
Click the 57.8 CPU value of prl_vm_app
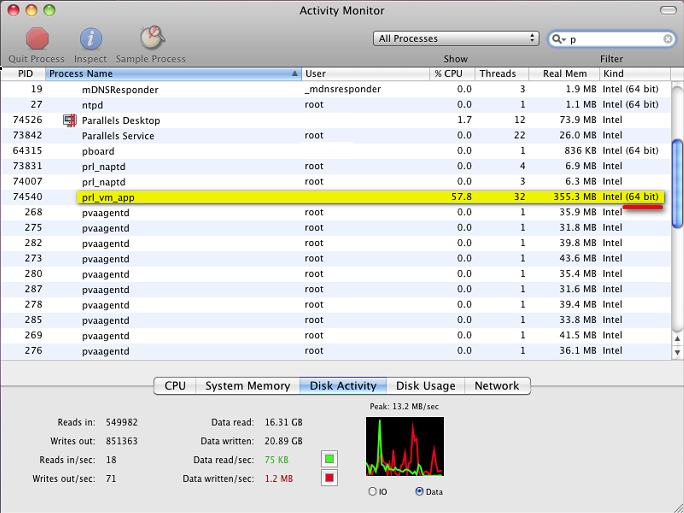point(462,197)
